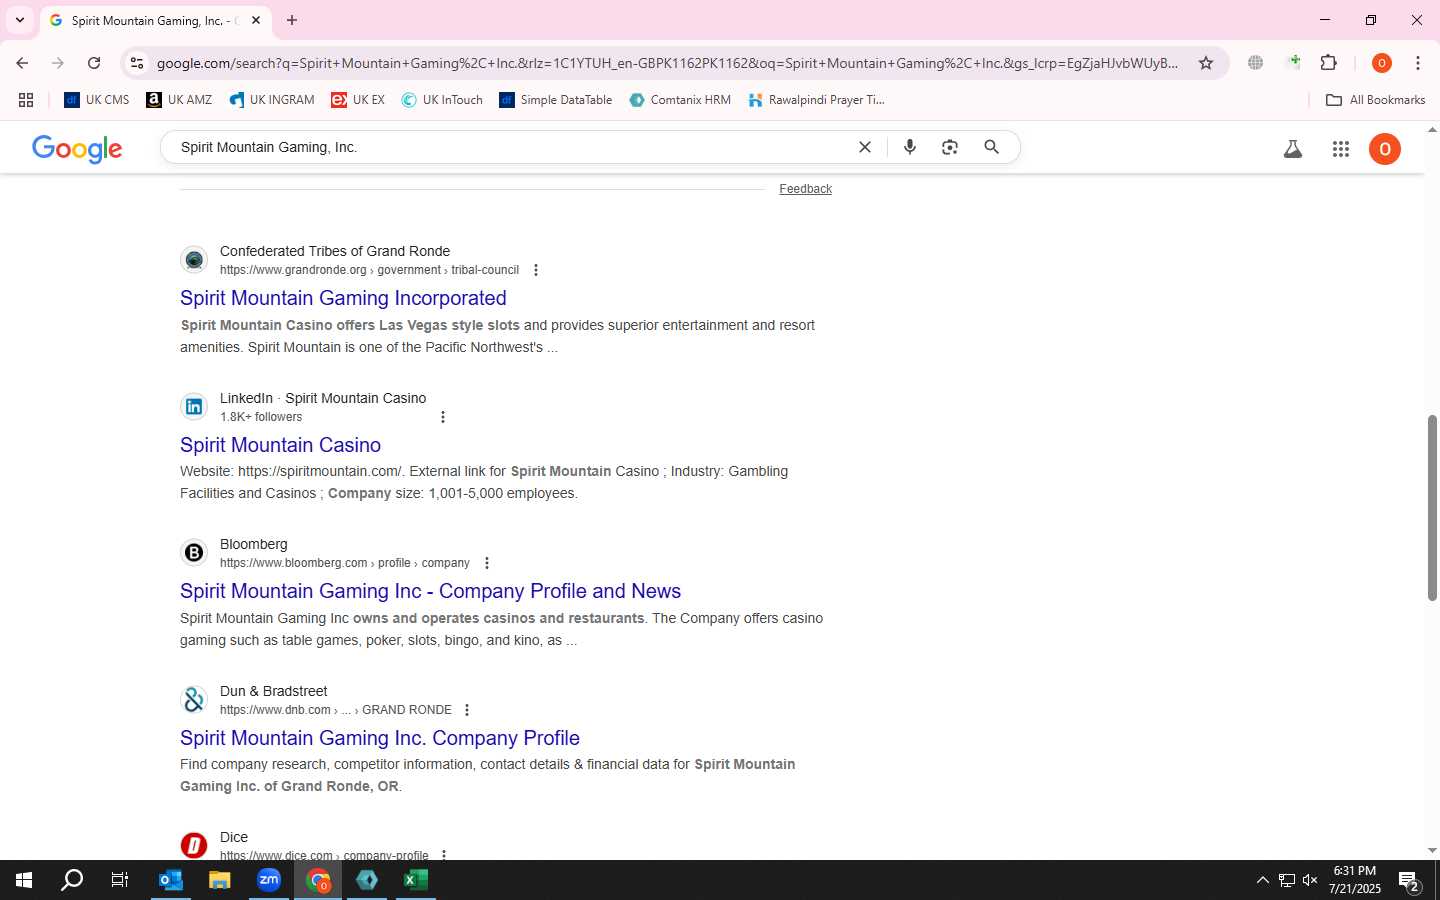Open Simple DataTable bookmark
1440x900 pixels.
[x=556, y=100]
